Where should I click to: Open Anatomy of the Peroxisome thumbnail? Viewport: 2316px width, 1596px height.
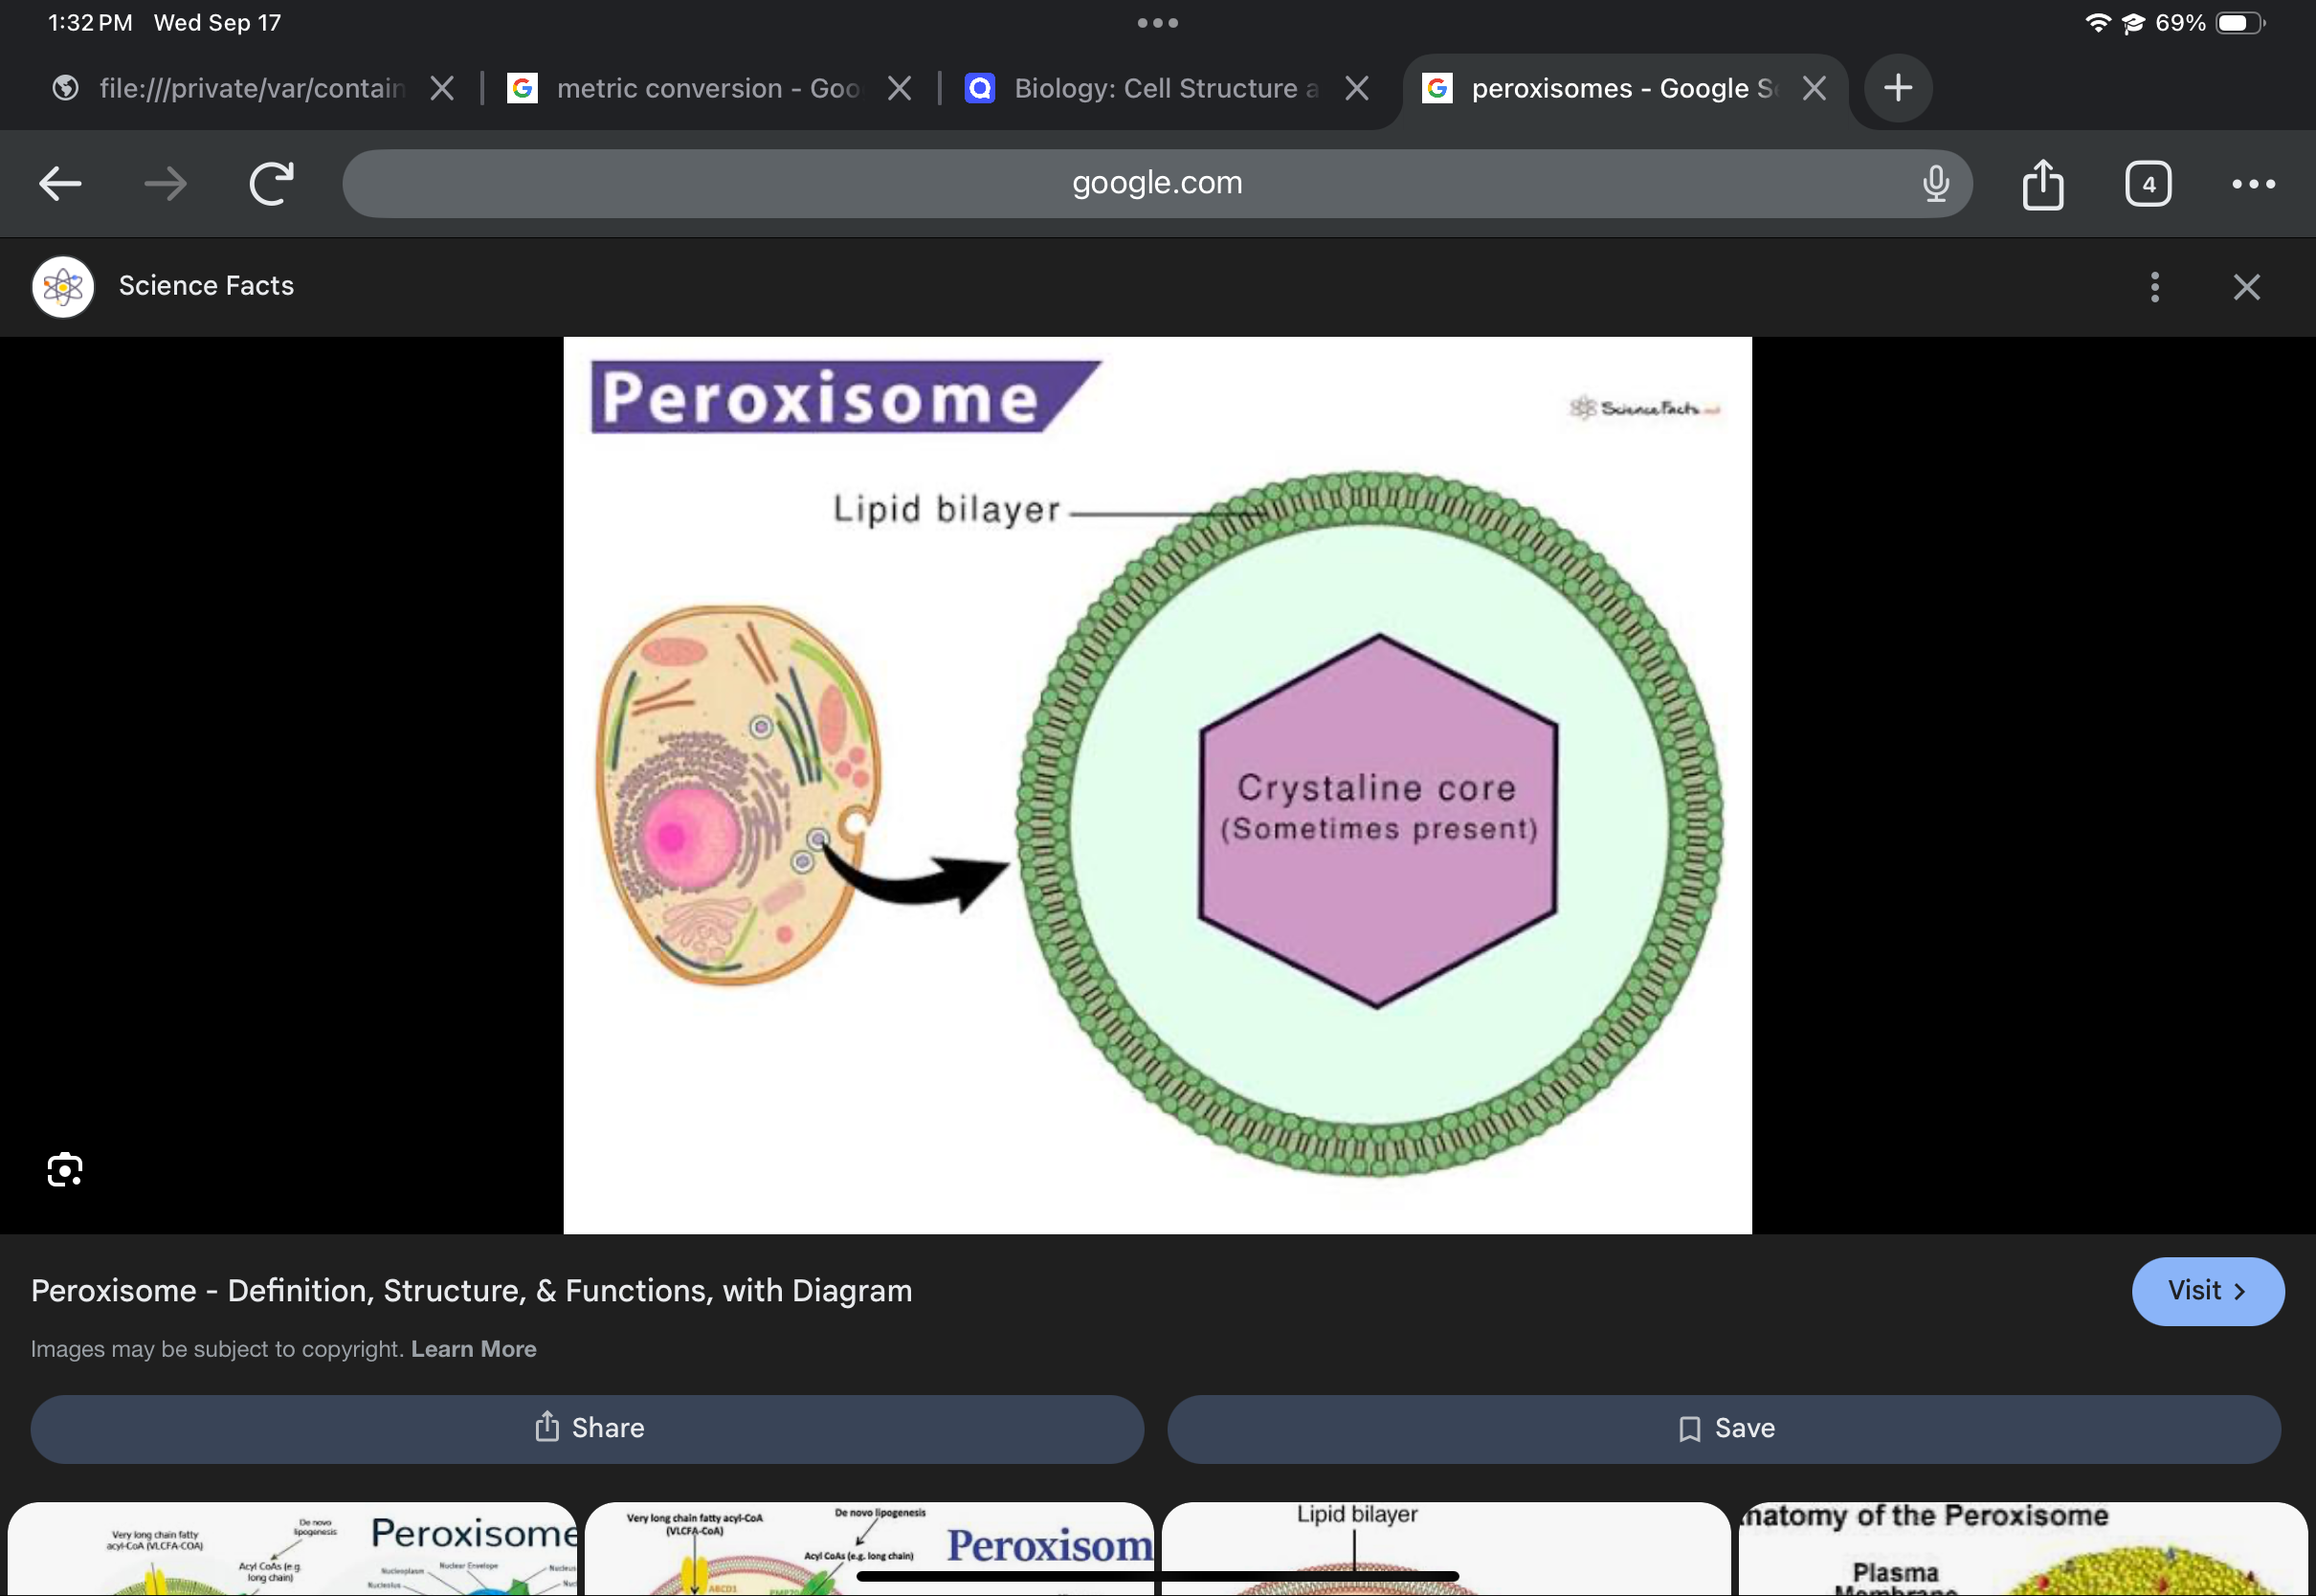(x=2023, y=1548)
